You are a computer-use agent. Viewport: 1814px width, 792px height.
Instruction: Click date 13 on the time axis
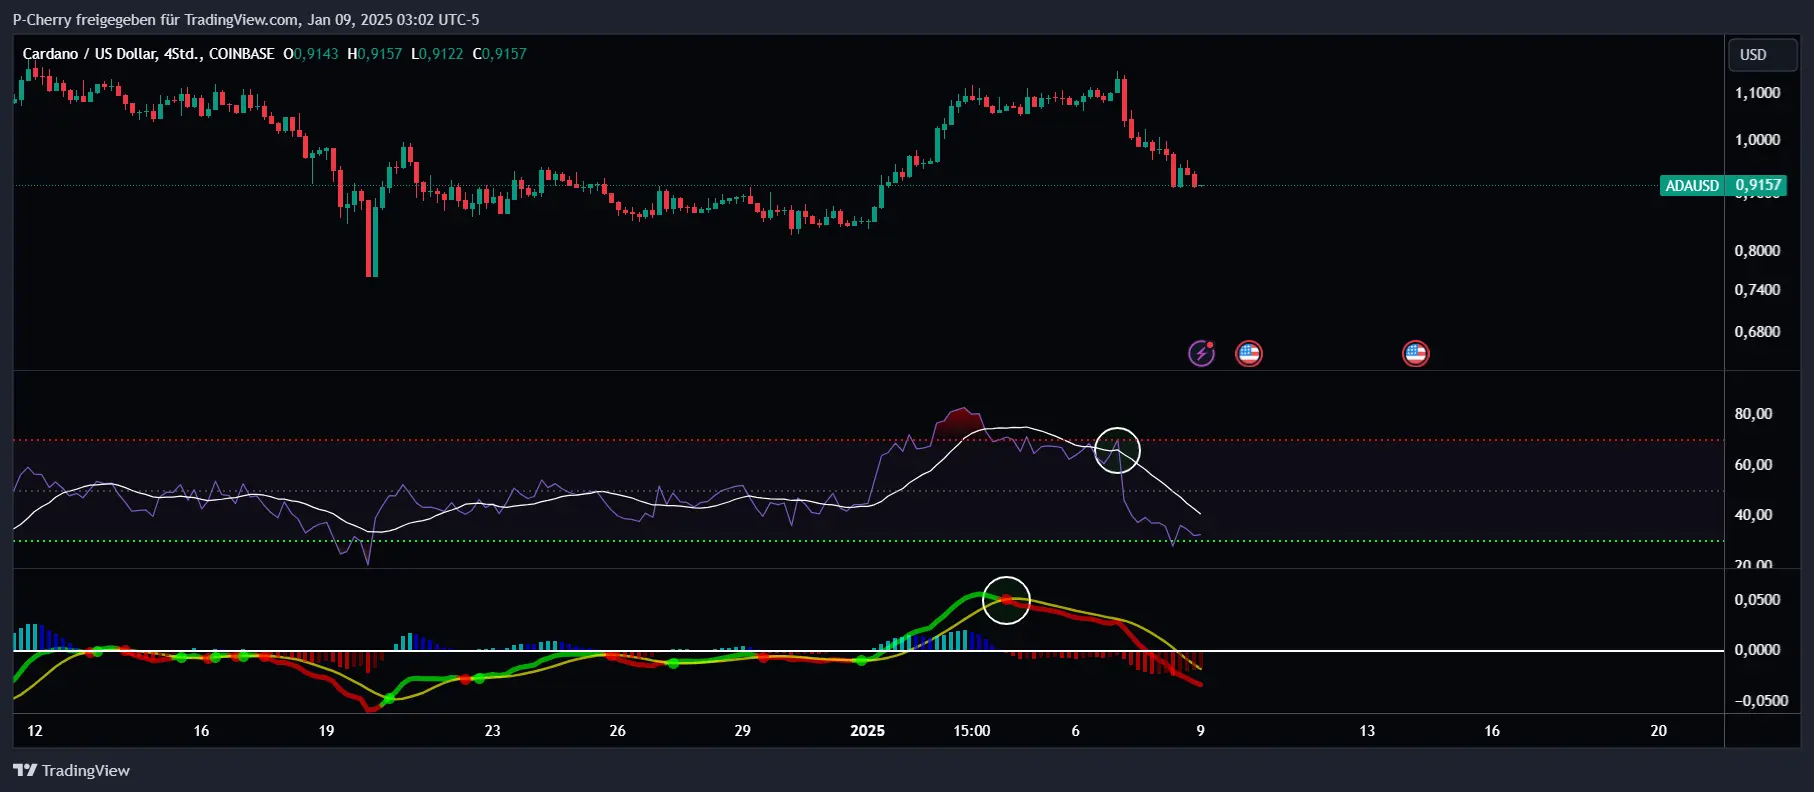(x=1367, y=731)
